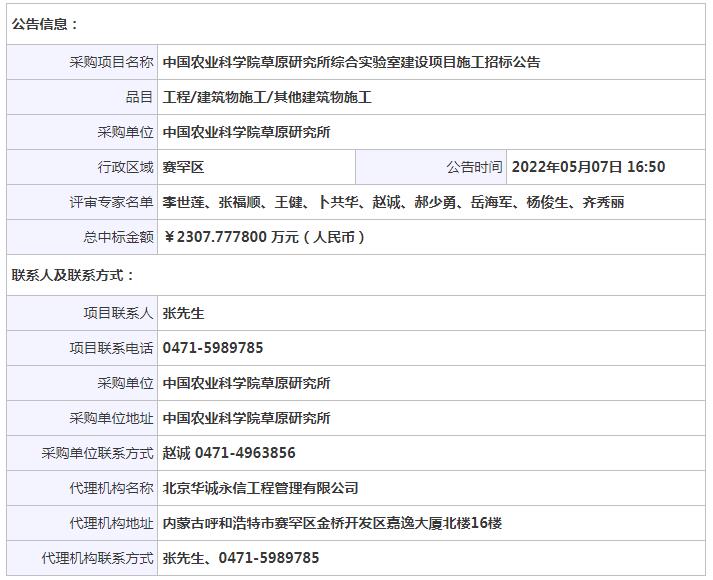Image resolution: width=713 pixels, height=580 pixels.
Task: Click the '品目' label cell
Action: coord(82,97)
